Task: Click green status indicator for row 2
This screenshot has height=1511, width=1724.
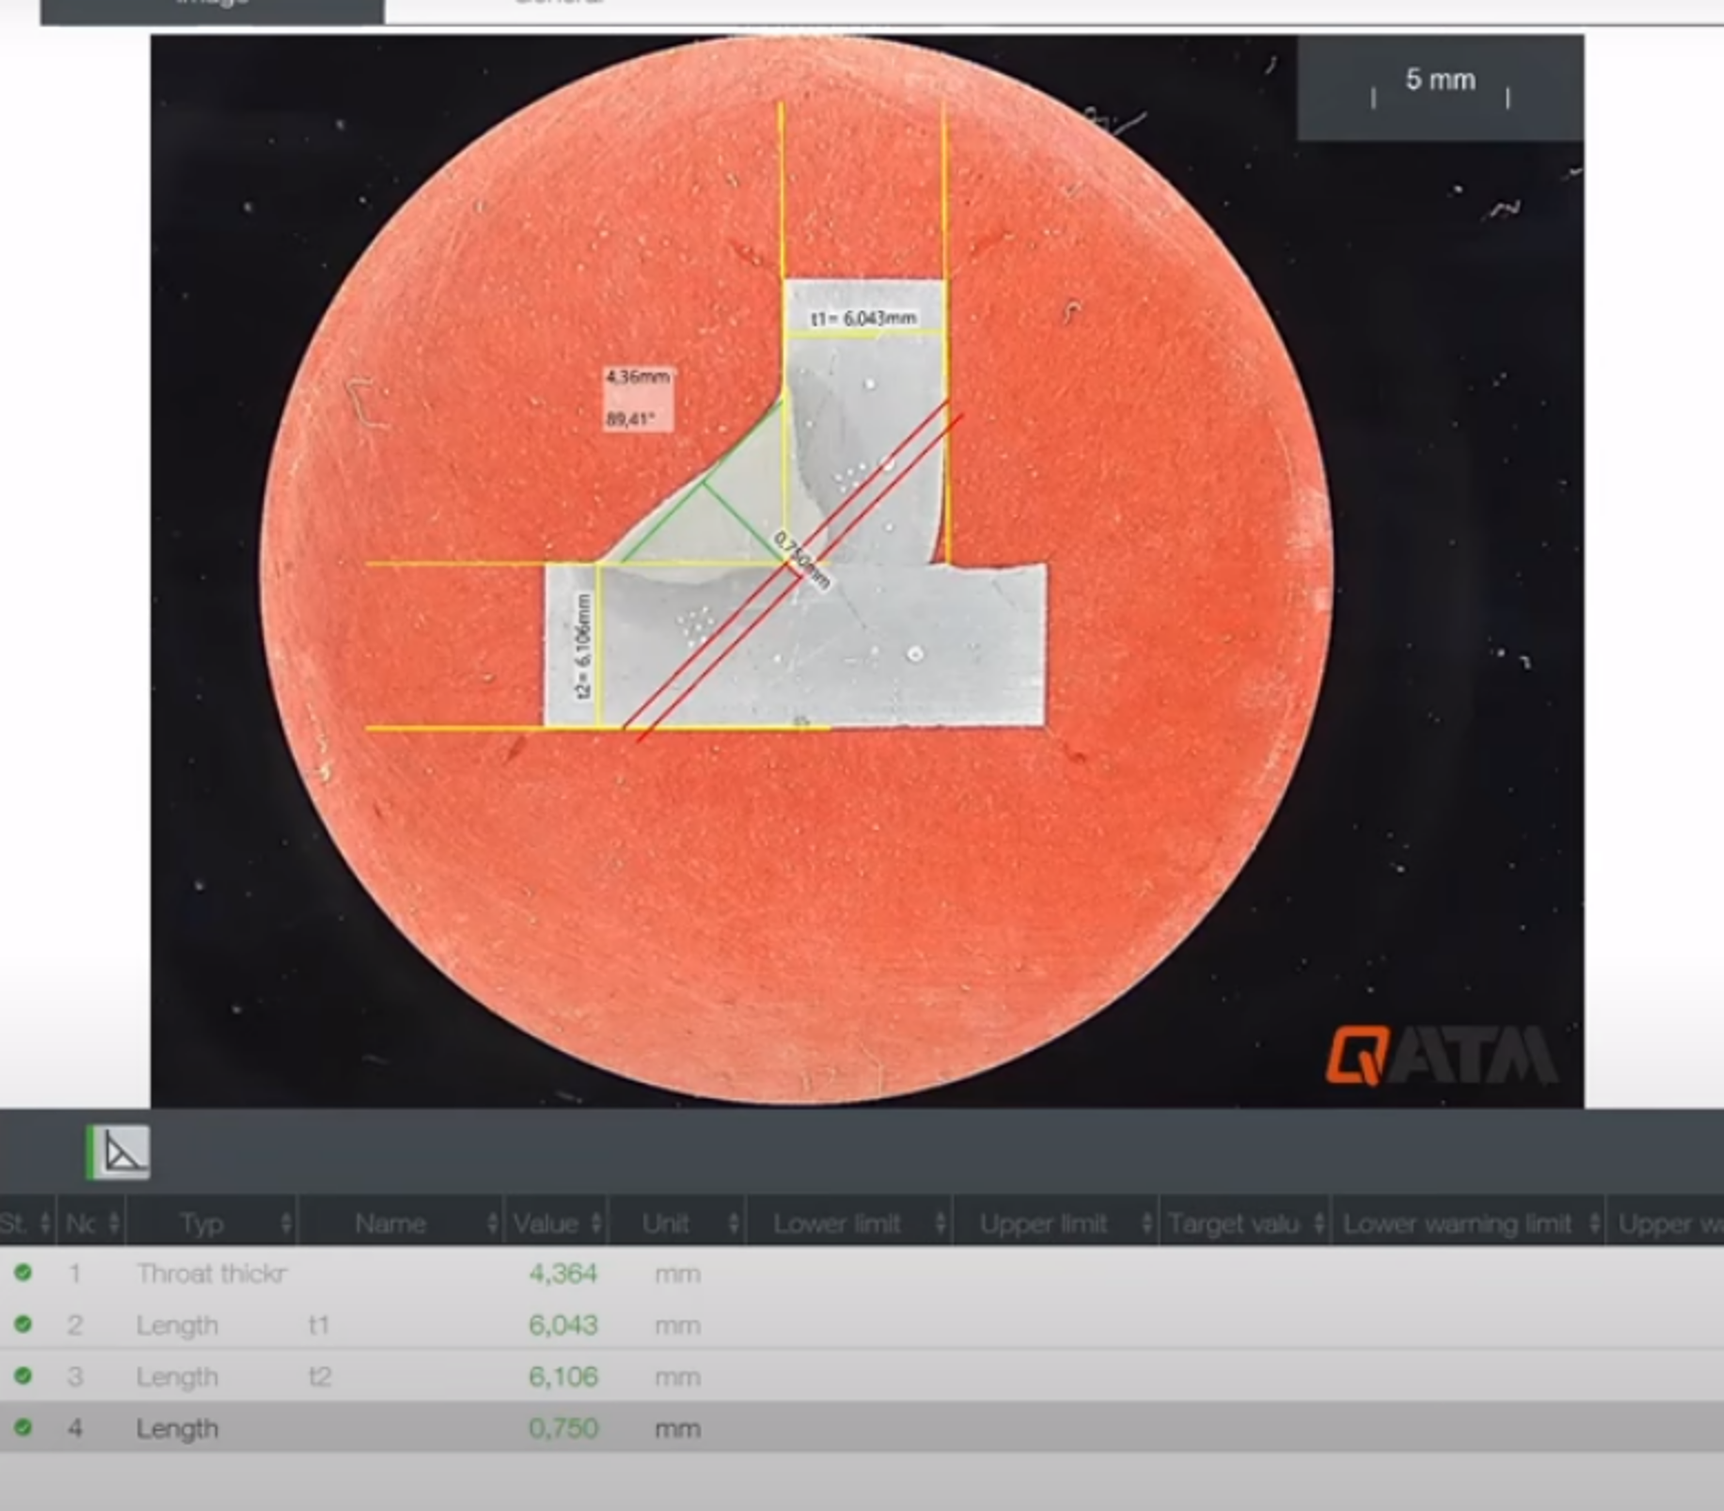Action: (x=23, y=1324)
